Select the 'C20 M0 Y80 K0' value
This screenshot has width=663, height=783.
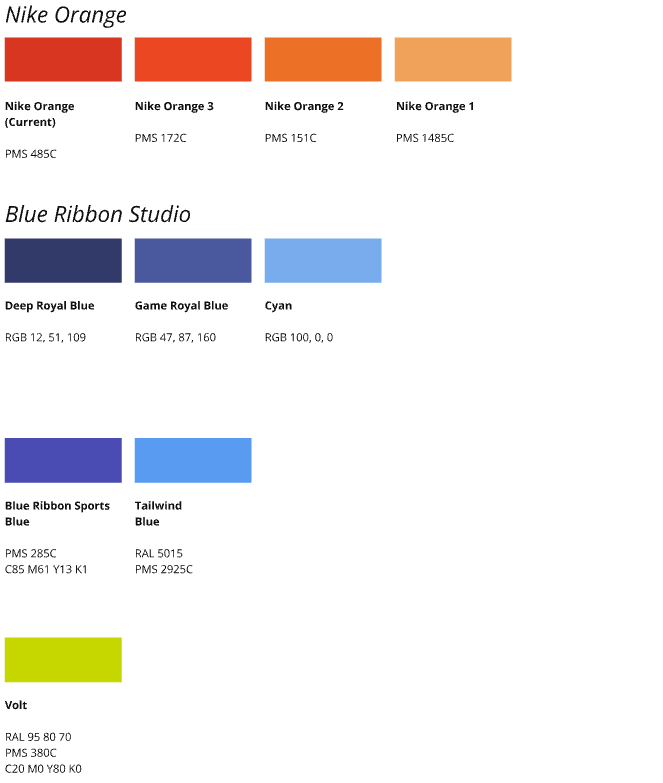[x=43, y=769]
